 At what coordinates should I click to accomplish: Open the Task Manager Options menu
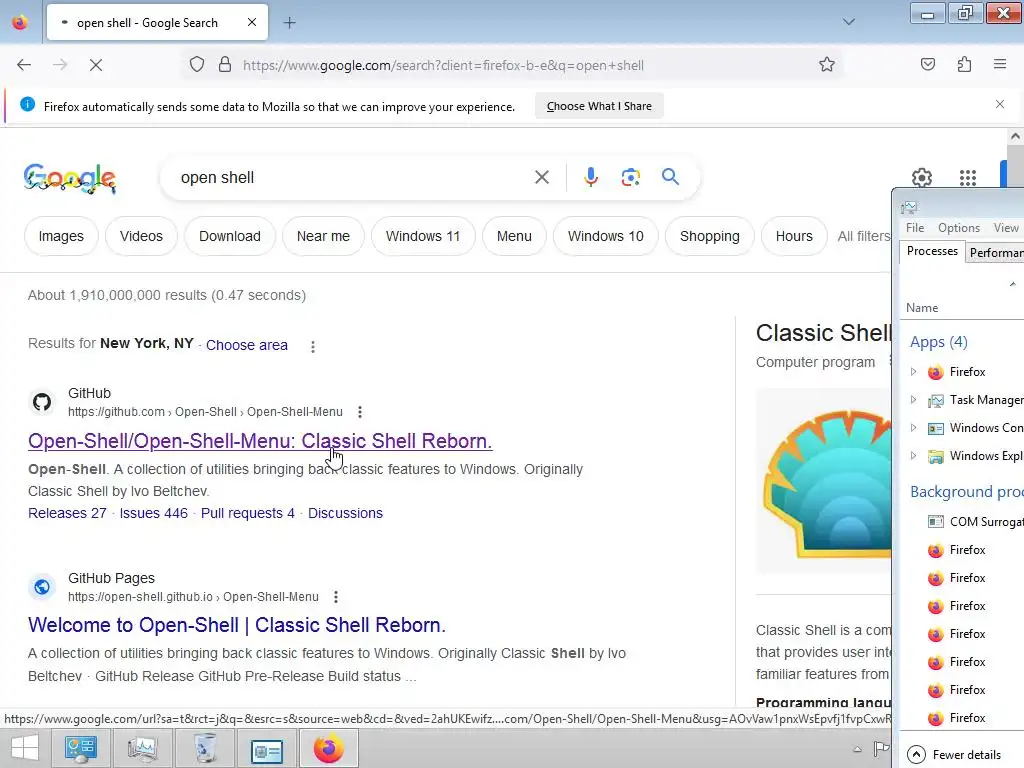point(959,228)
